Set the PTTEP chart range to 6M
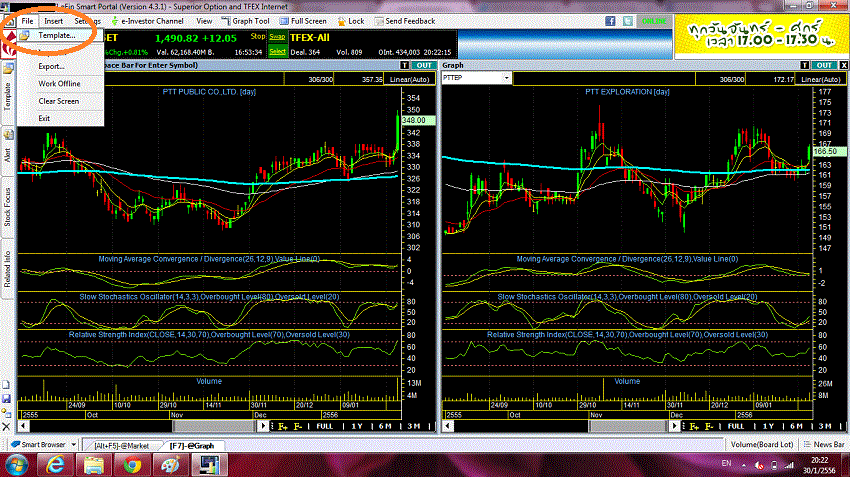 pyautogui.click(x=796, y=427)
